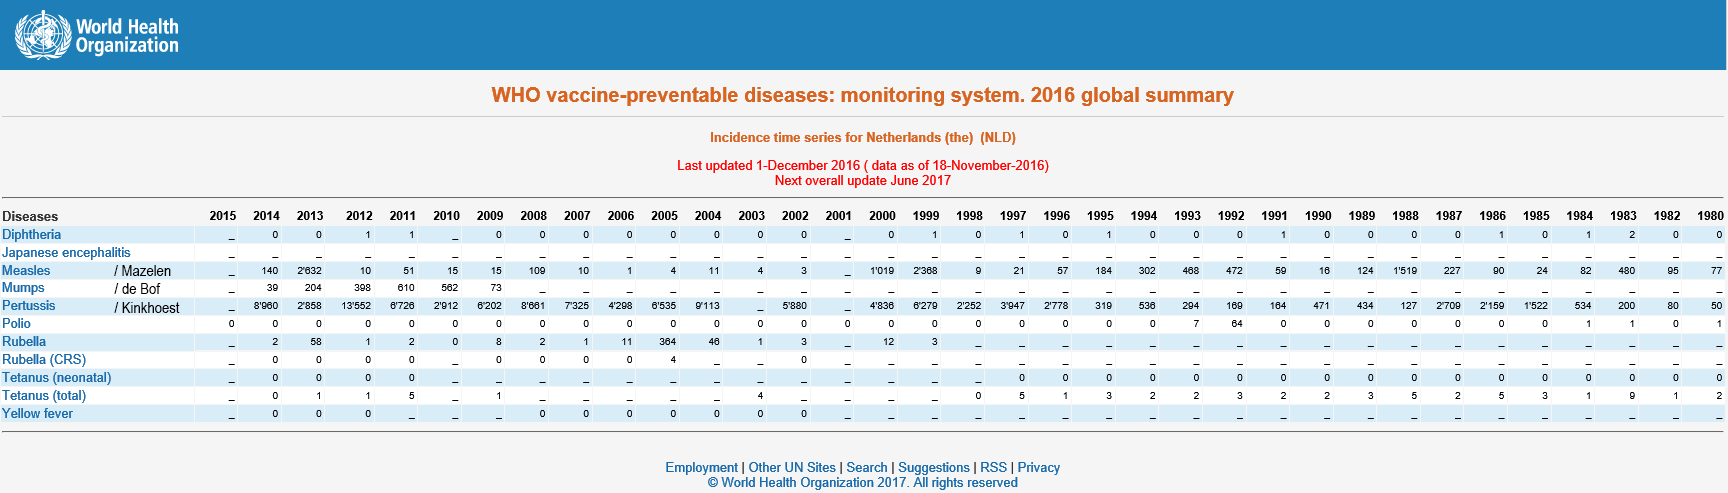Select the 1980 column header

coord(1710,216)
